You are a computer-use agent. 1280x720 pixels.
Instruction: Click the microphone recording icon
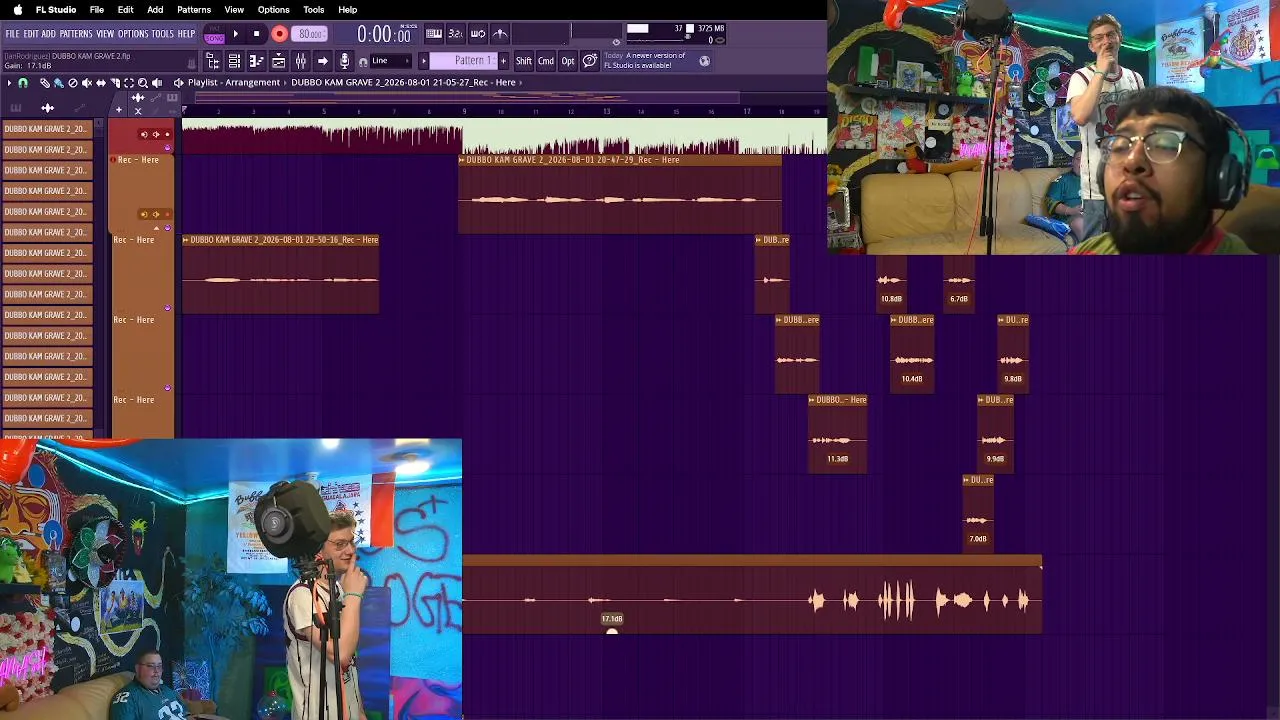[344, 61]
